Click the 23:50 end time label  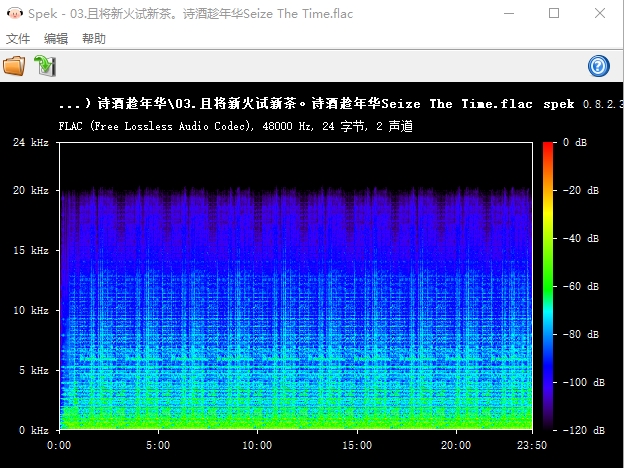[532, 445]
